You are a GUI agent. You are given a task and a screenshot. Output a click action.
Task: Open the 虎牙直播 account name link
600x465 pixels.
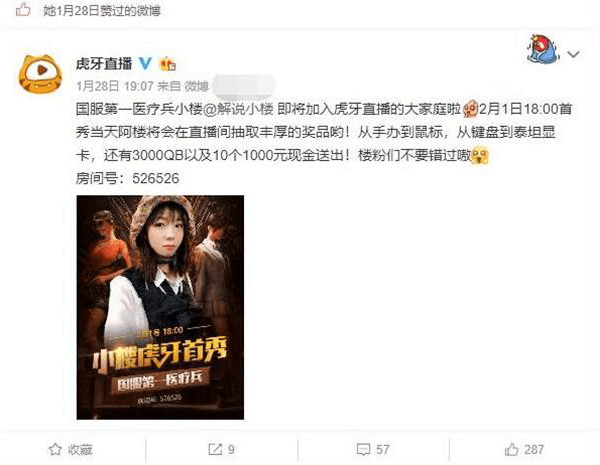104,64
